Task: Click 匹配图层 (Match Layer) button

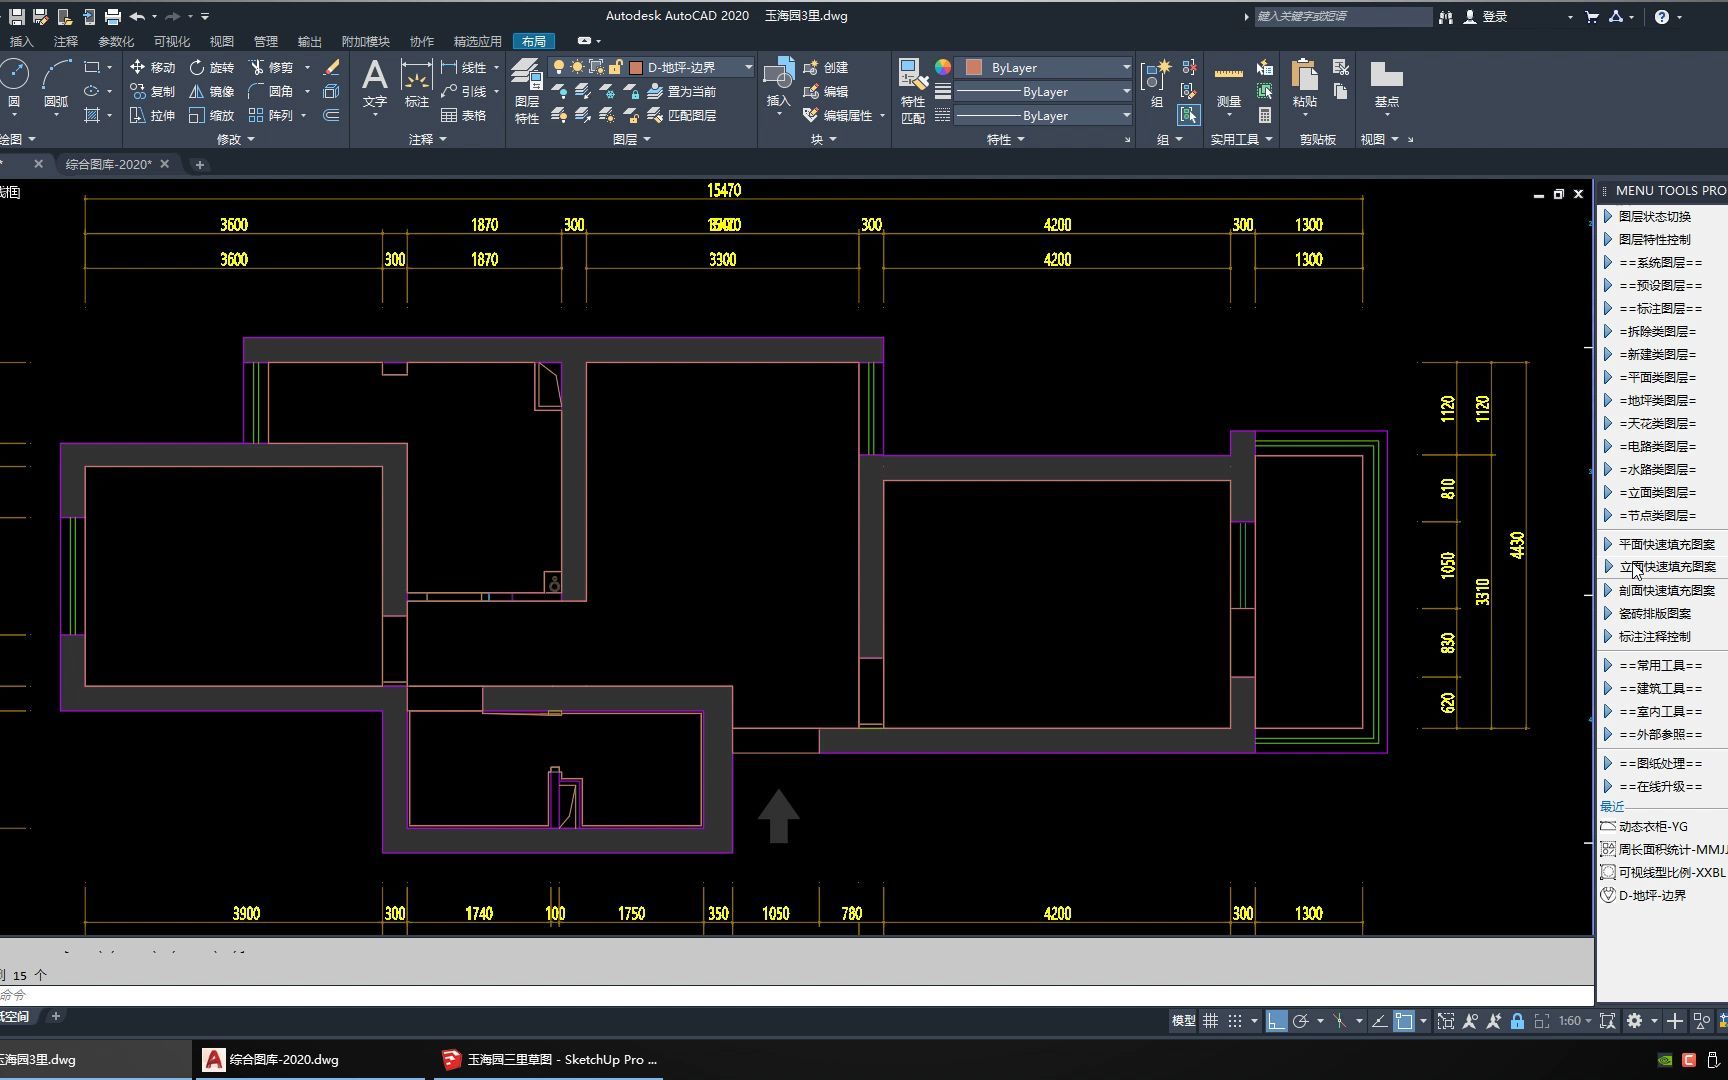Action: click(x=682, y=115)
